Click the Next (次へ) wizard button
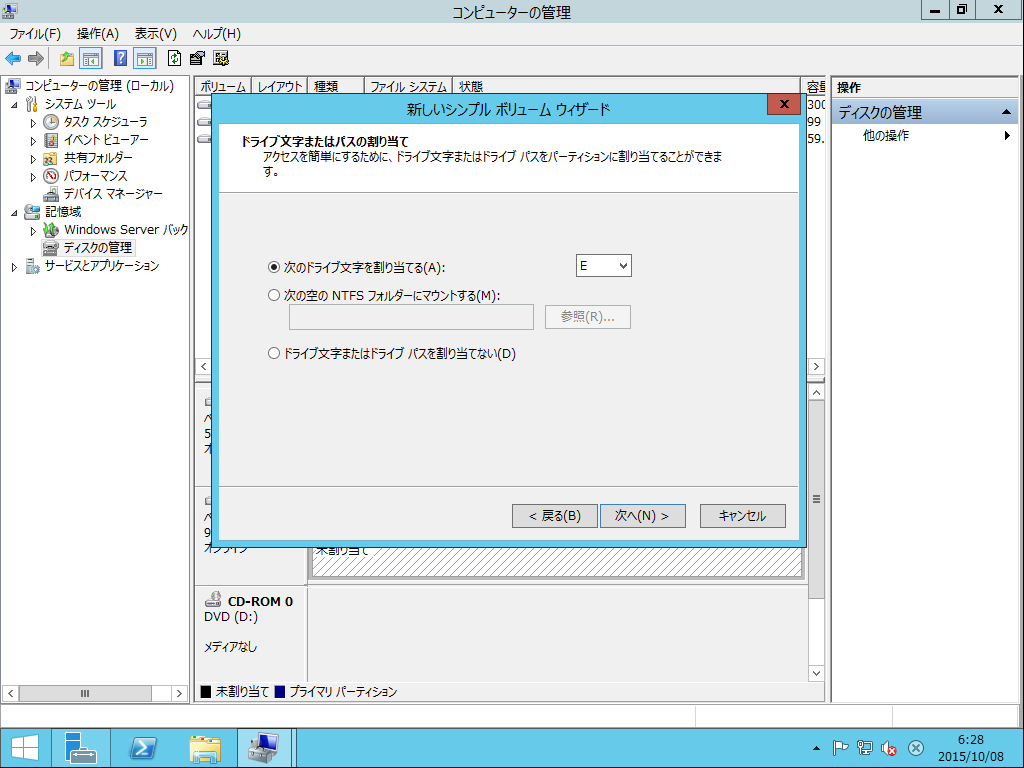The height and width of the screenshot is (768, 1024). [x=643, y=516]
